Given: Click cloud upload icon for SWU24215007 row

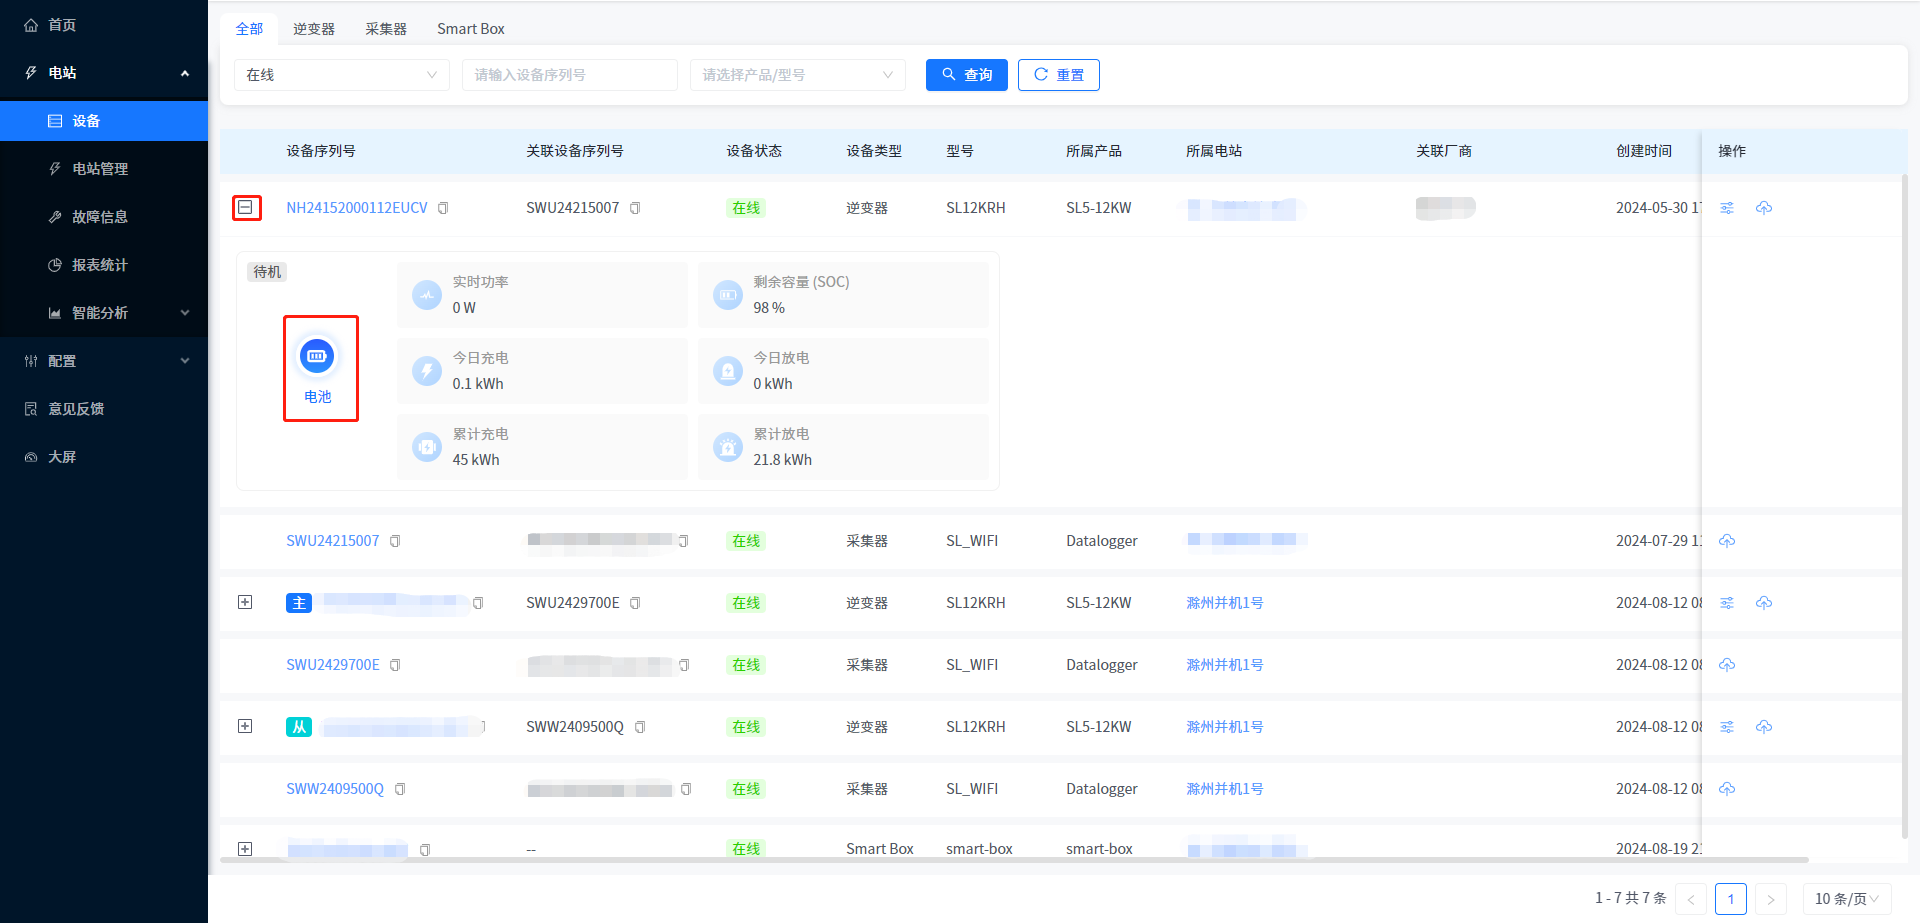Looking at the screenshot, I should (x=1727, y=541).
